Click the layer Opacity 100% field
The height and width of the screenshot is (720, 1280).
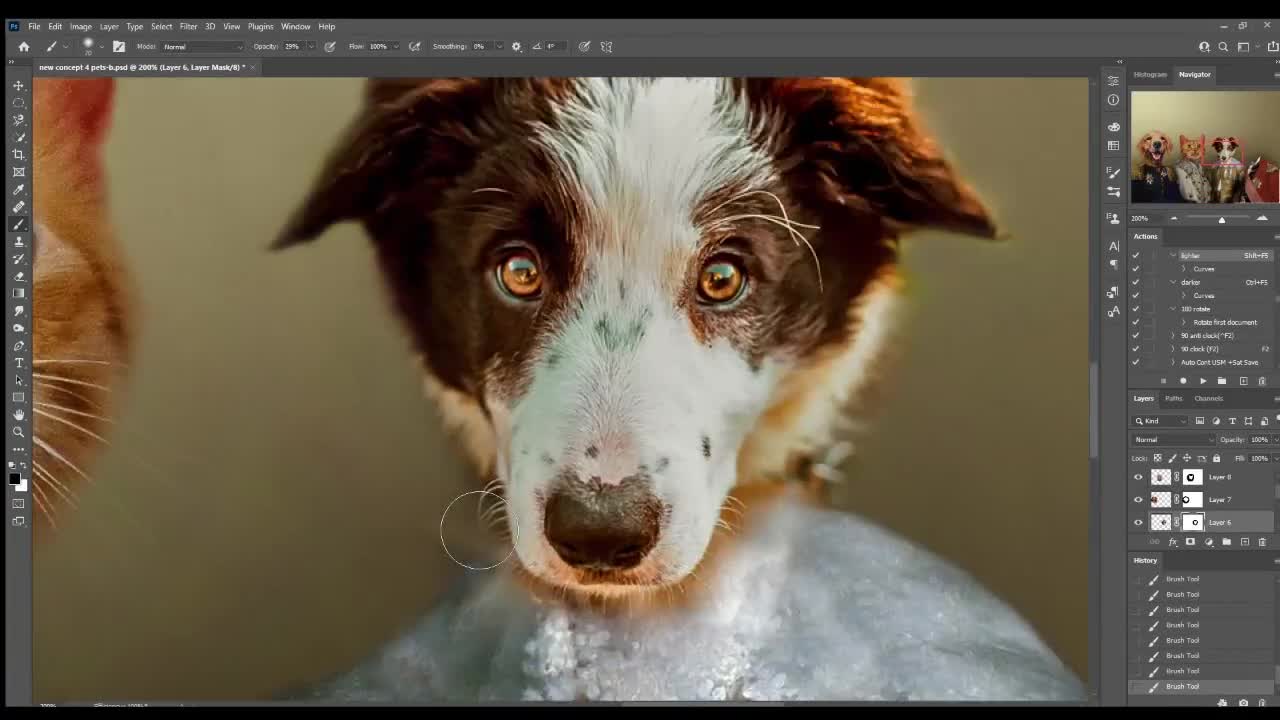tap(1259, 440)
